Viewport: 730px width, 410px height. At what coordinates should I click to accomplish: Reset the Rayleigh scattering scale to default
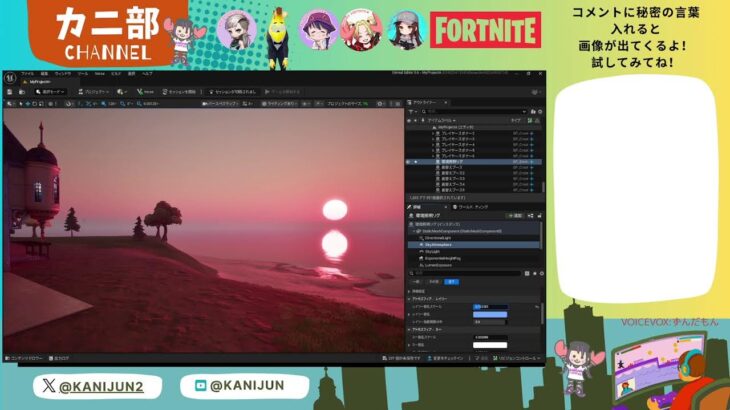pos(537,307)
